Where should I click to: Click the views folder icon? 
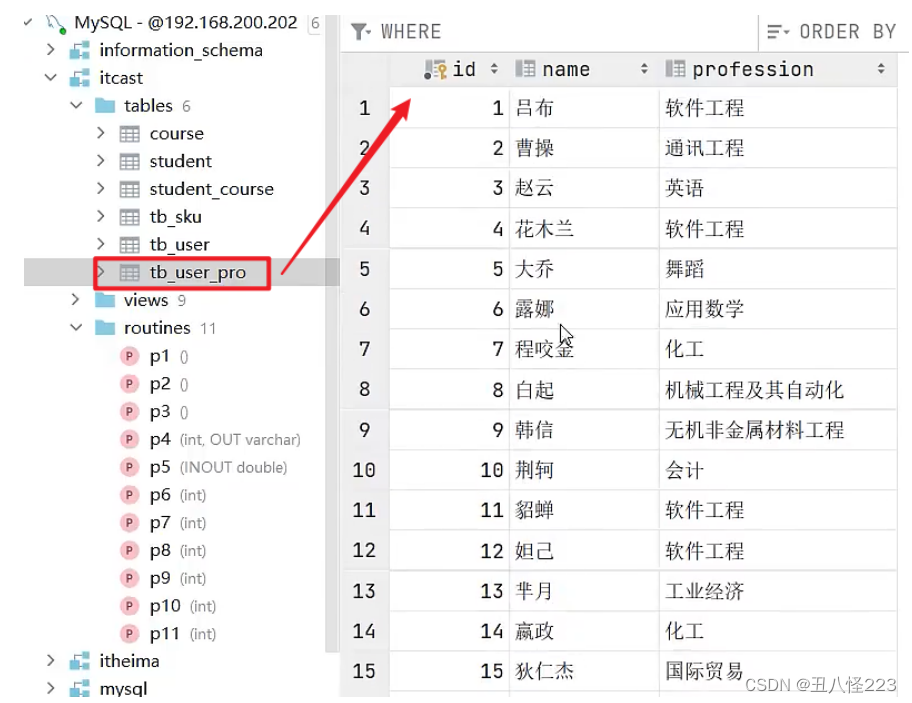tap(105, 300)
